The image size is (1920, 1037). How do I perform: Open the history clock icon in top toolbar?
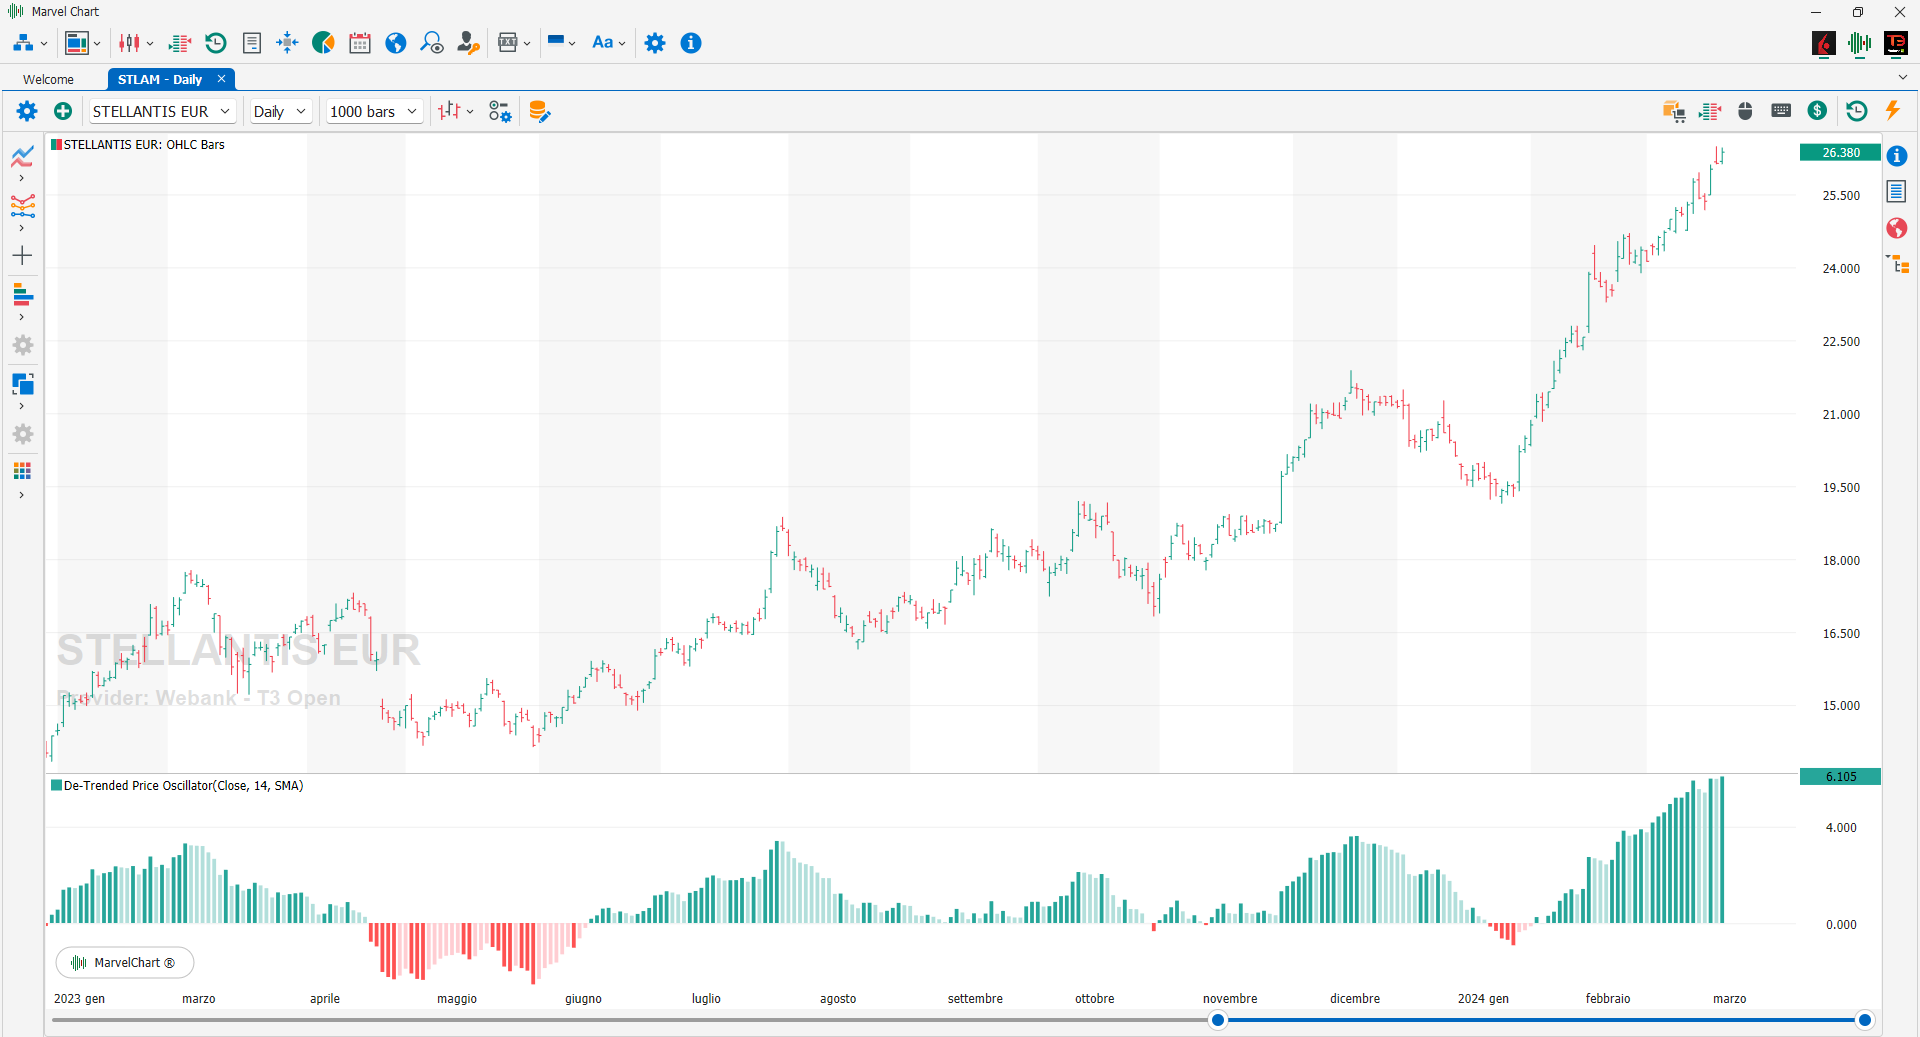(x=216, y=43)
